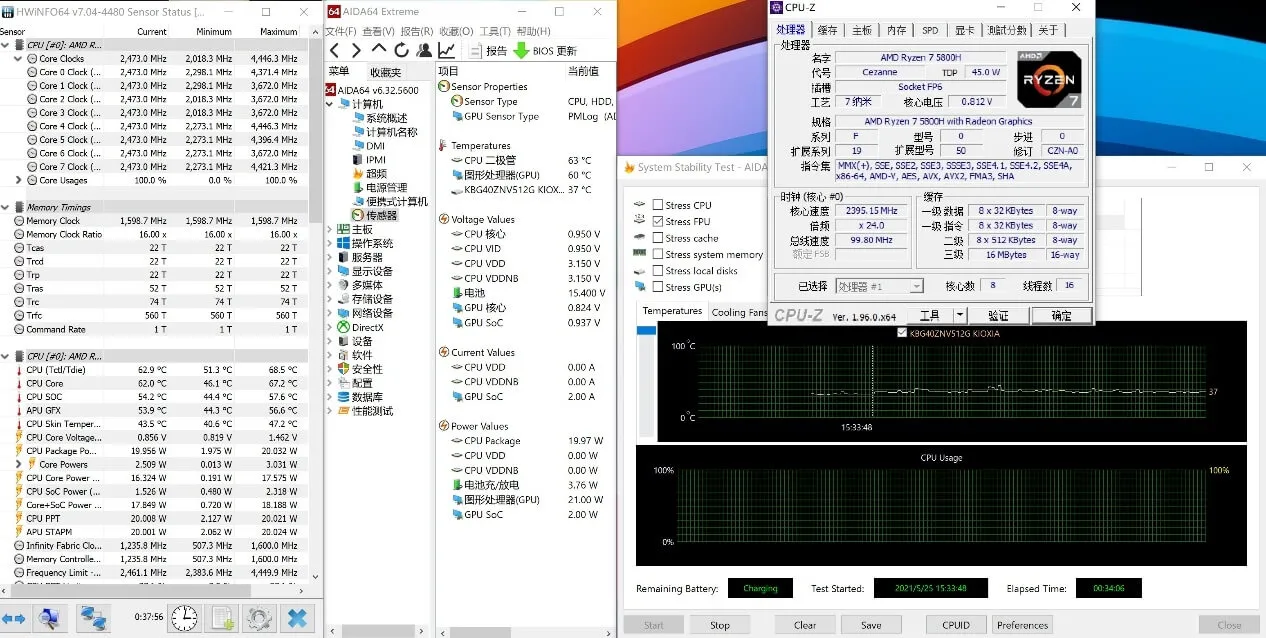Image resolution: width=1266 pixels, height=638 pixels.
Task: Expand 操作系统 node in AIDA64 tree
Action: (331, 243)
